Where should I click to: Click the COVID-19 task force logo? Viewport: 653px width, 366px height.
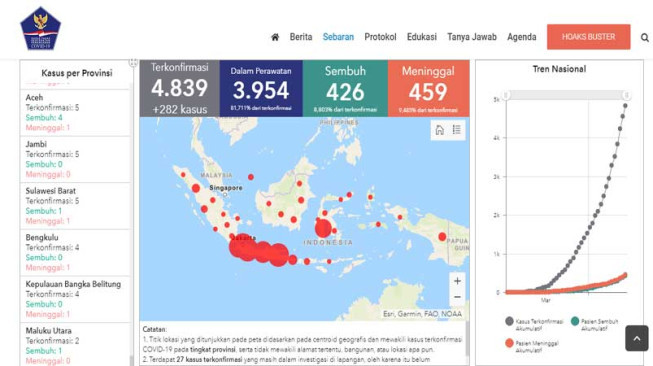click(x=40, y=28)
